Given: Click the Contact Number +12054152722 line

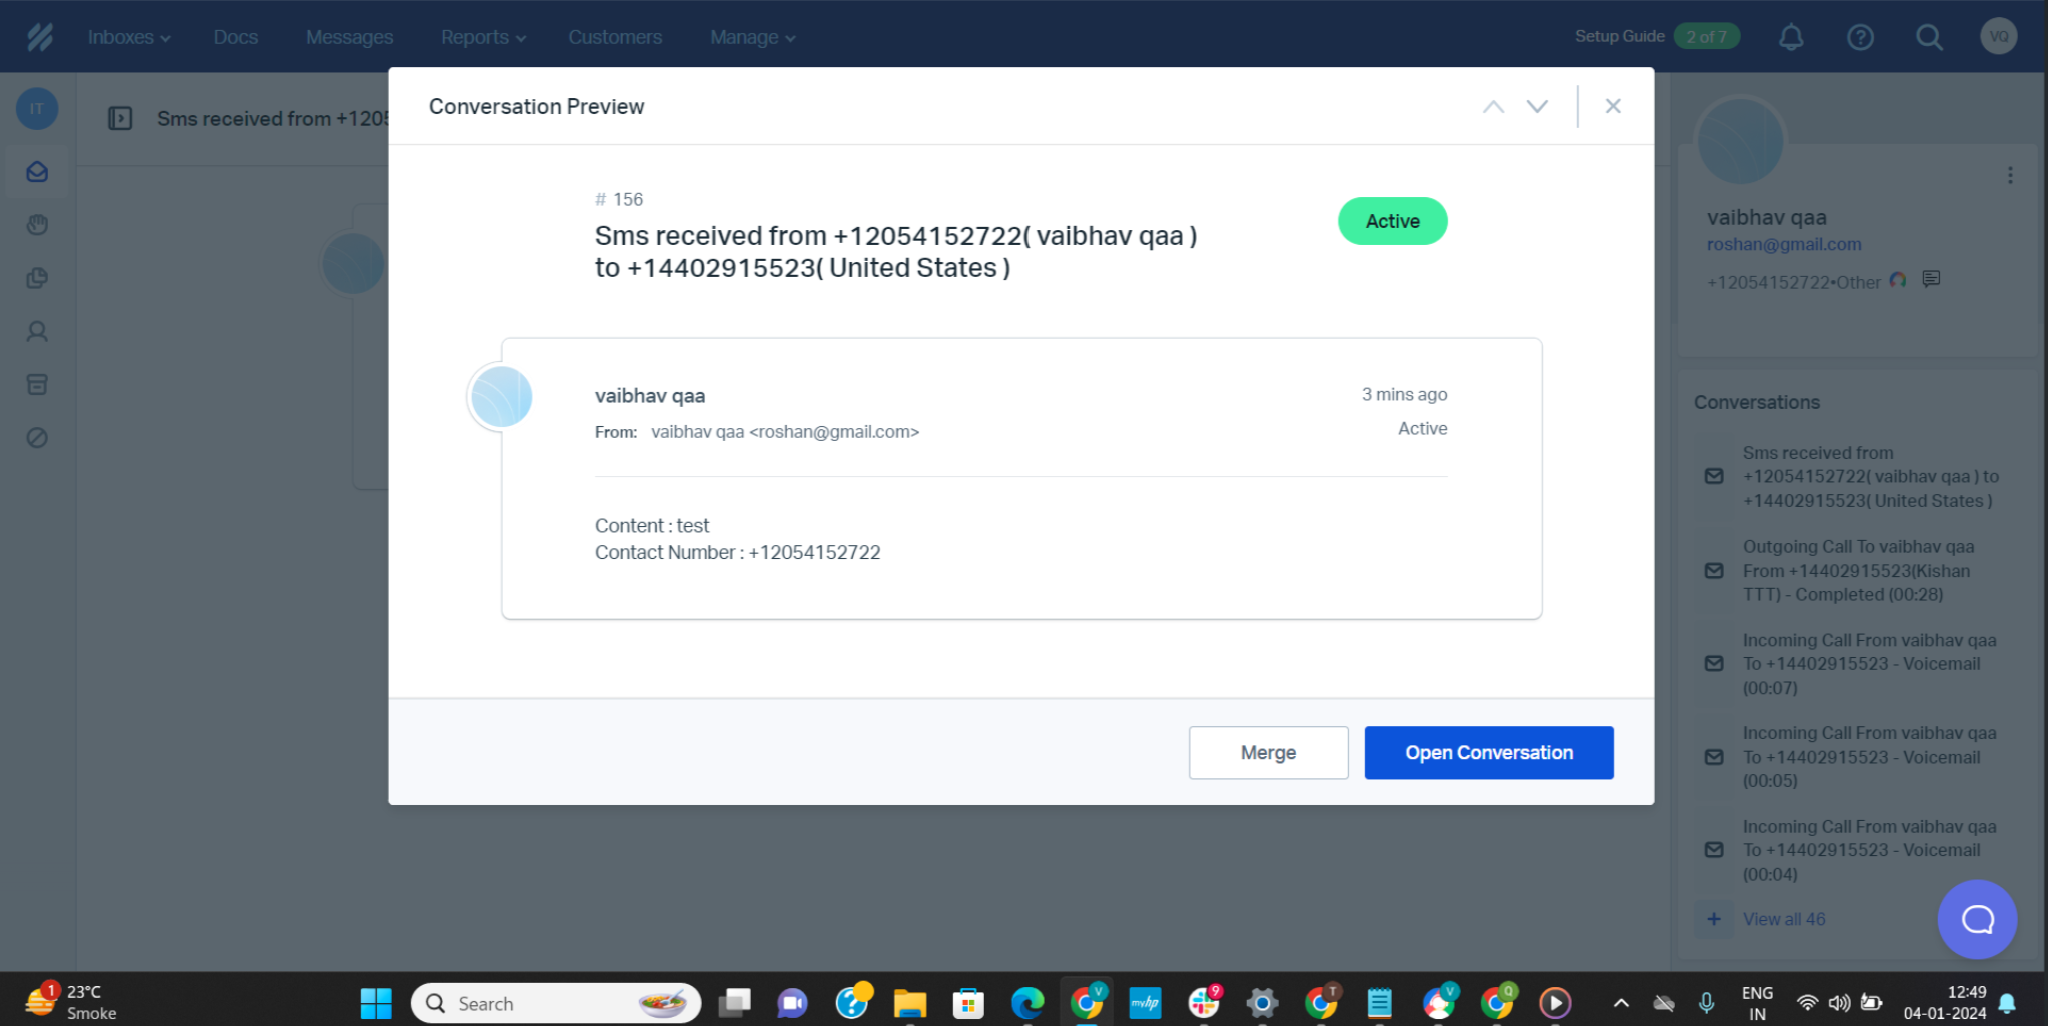Looking at the screenshot, I should [737, 552].
